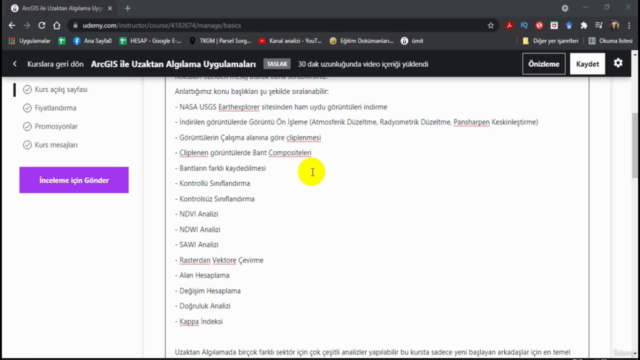This screenshot has height=360, width=640.
Task: Open the Eğitim Dokümanları bookmark
Action: [361, 41]
